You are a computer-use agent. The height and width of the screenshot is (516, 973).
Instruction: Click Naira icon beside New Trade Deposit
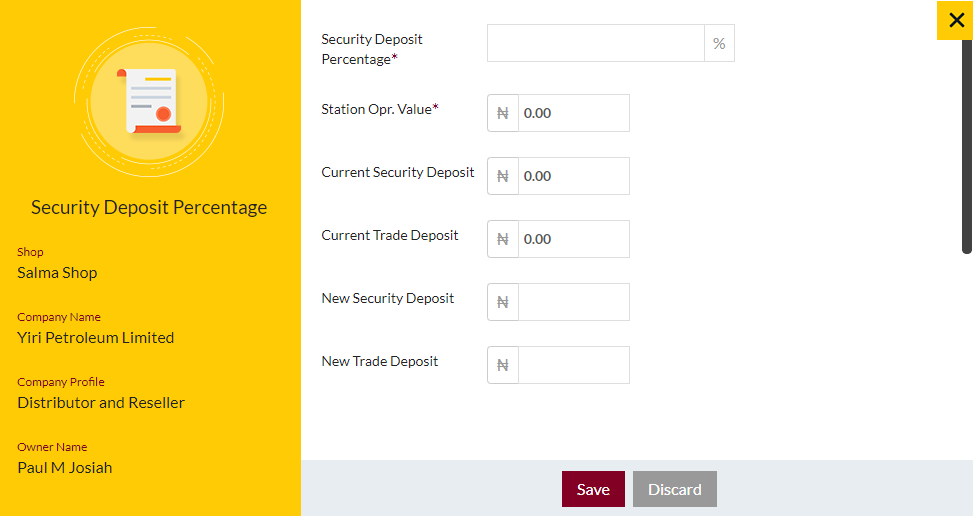point(503,365)
